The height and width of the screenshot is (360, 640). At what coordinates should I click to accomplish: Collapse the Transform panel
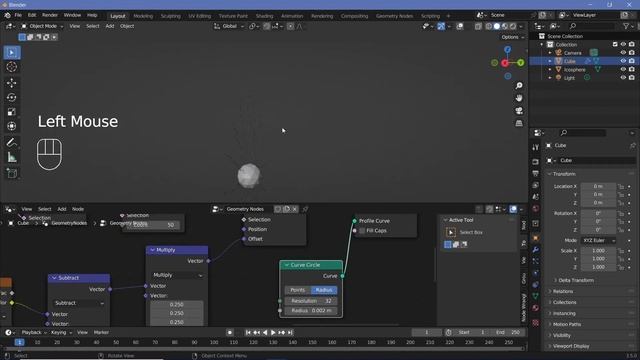[564, 174]
